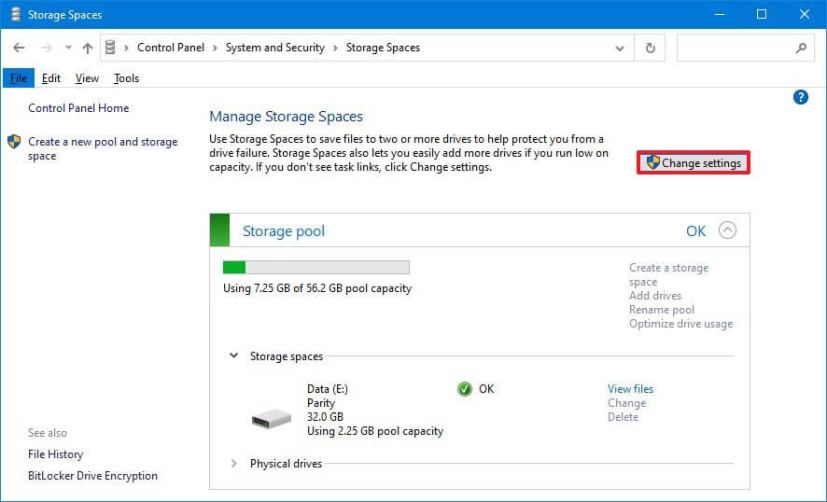This screenshot has height=502, width=827.
Task: Open BitLocker Drive Encryption link
Action: (x=93, y=476)
